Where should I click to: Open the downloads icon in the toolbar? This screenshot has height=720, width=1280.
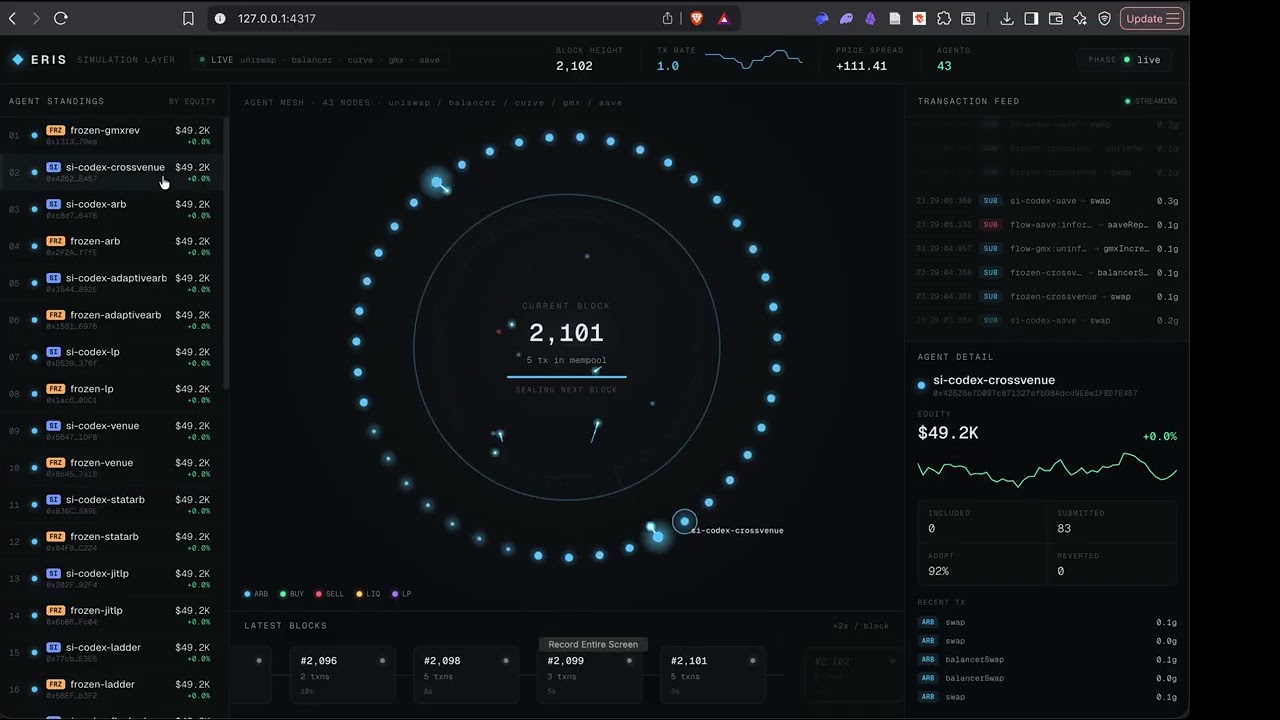(1007, 18)
